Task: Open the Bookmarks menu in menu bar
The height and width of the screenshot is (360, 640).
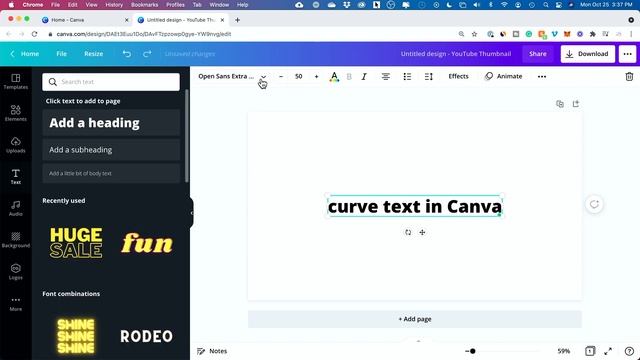Action: coord(144,5)
